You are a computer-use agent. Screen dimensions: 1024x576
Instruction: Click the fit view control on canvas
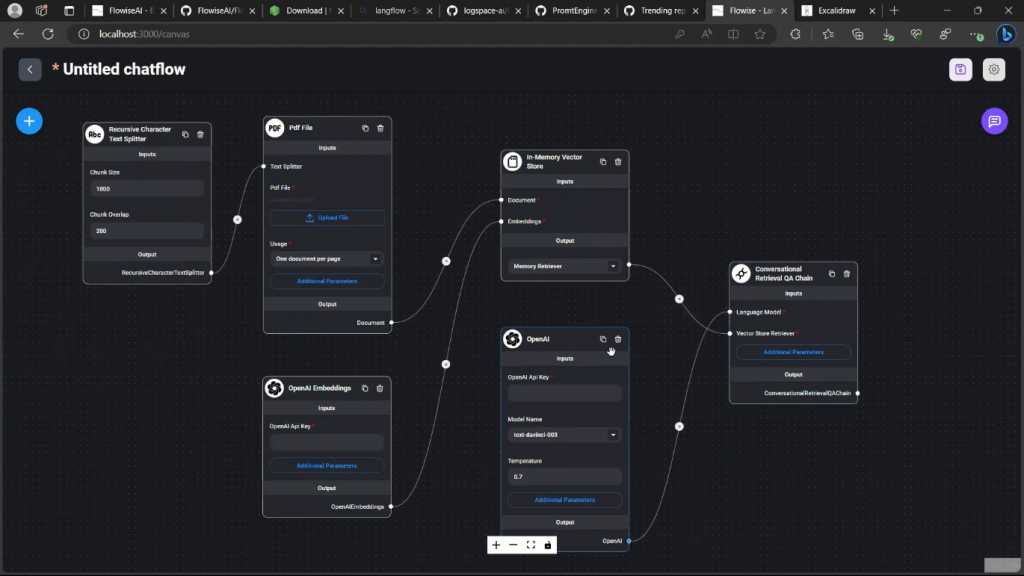click(531, 545)
